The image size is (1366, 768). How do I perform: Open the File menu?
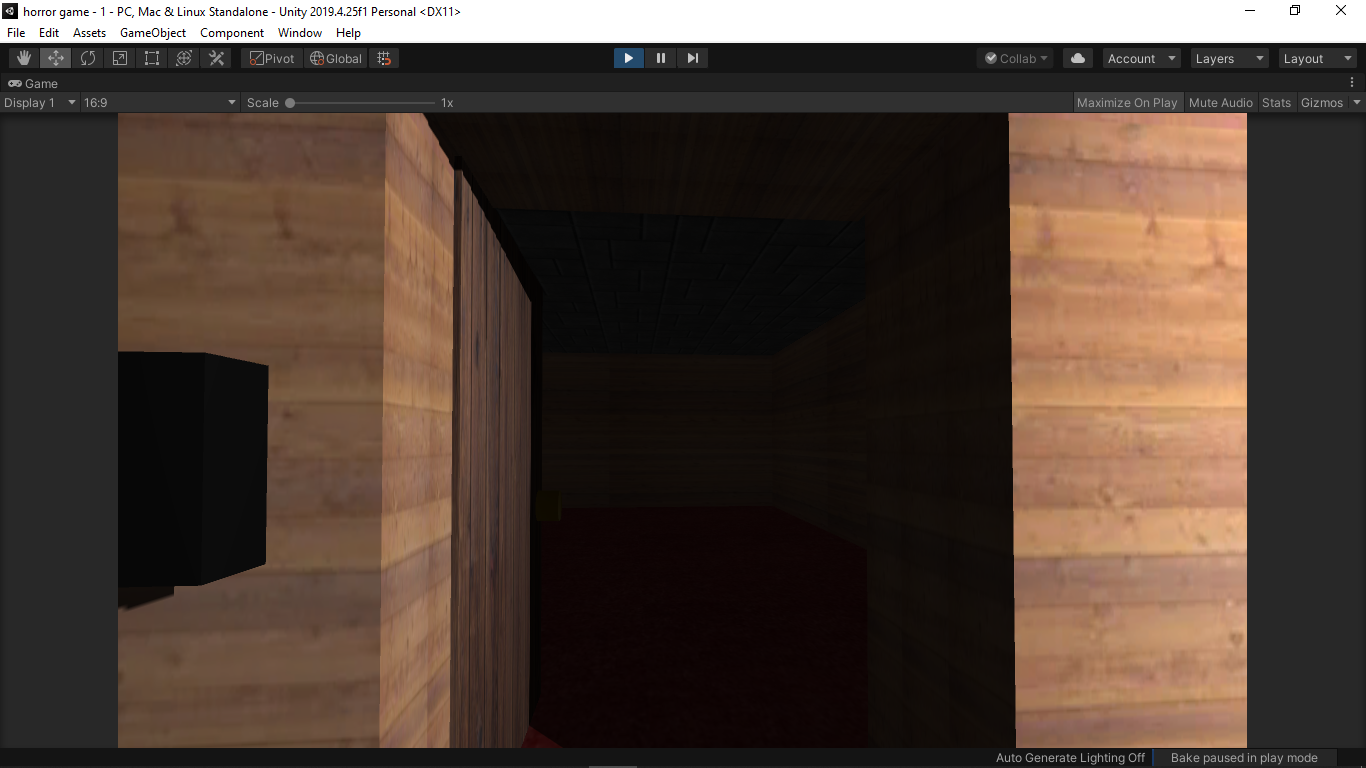pyautogui.click(x=16, y=33)
